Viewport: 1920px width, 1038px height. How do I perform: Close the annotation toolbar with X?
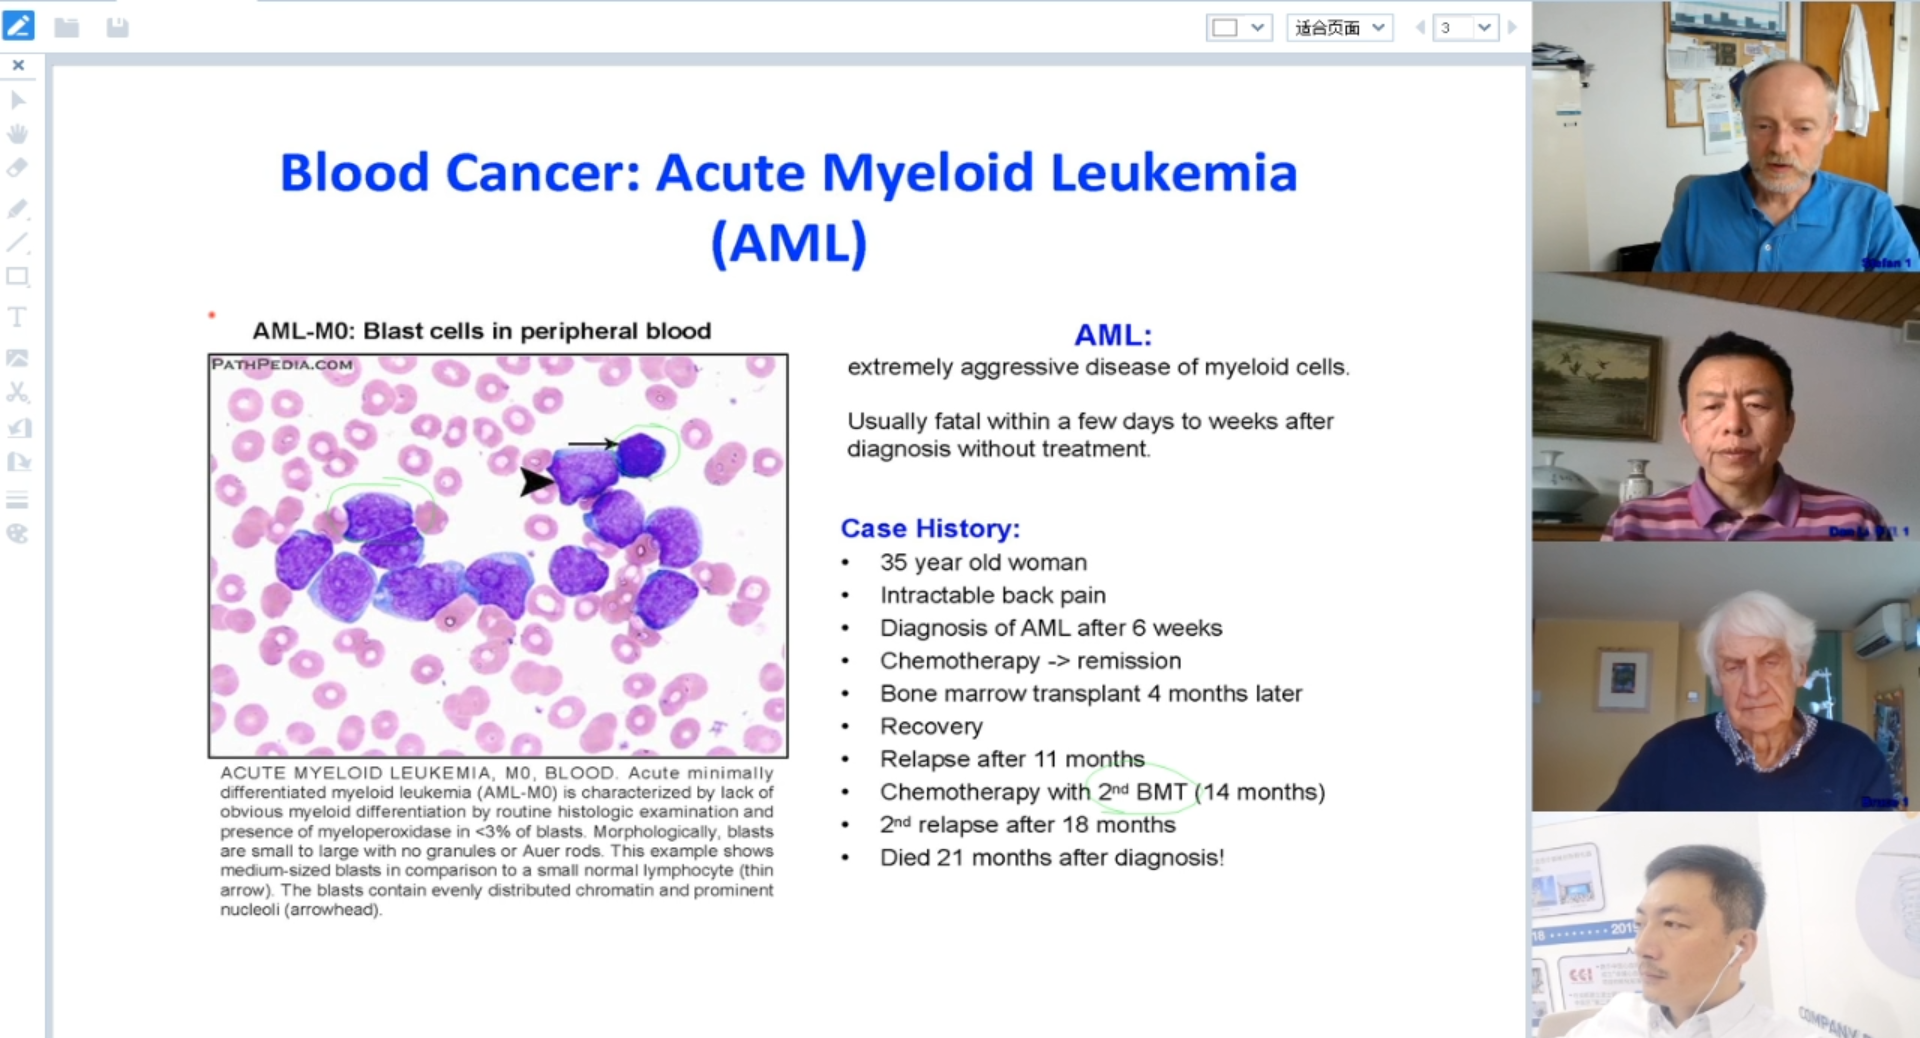coord(18,65)
